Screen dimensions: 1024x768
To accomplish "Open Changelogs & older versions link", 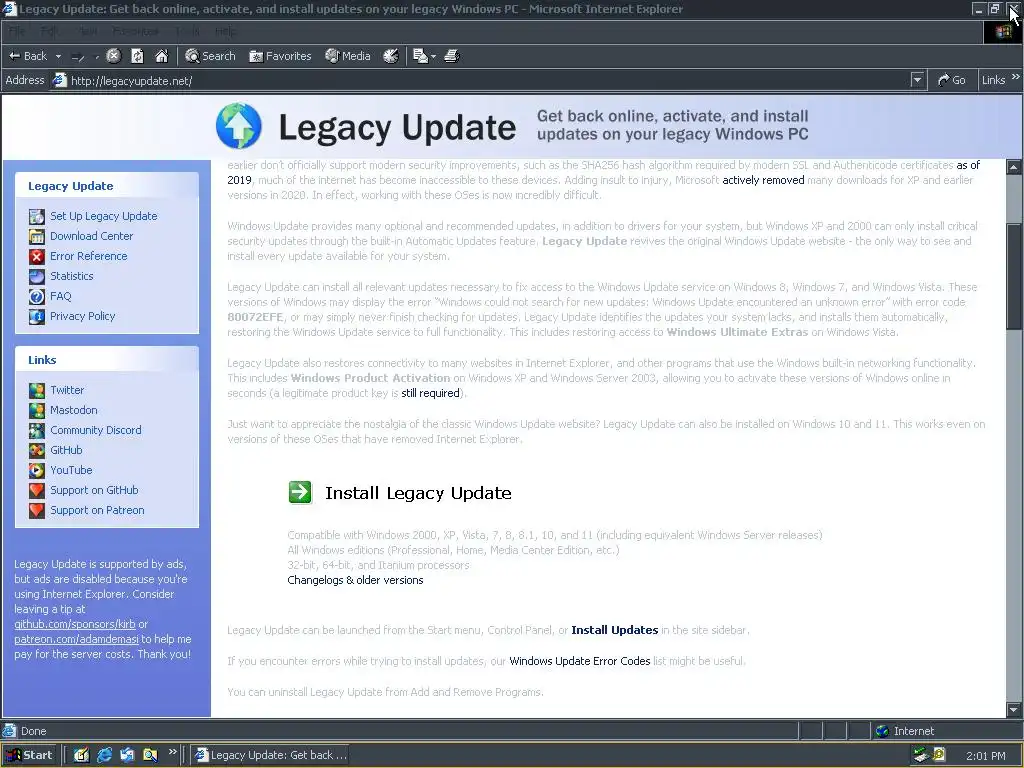I will click(355, 580).
